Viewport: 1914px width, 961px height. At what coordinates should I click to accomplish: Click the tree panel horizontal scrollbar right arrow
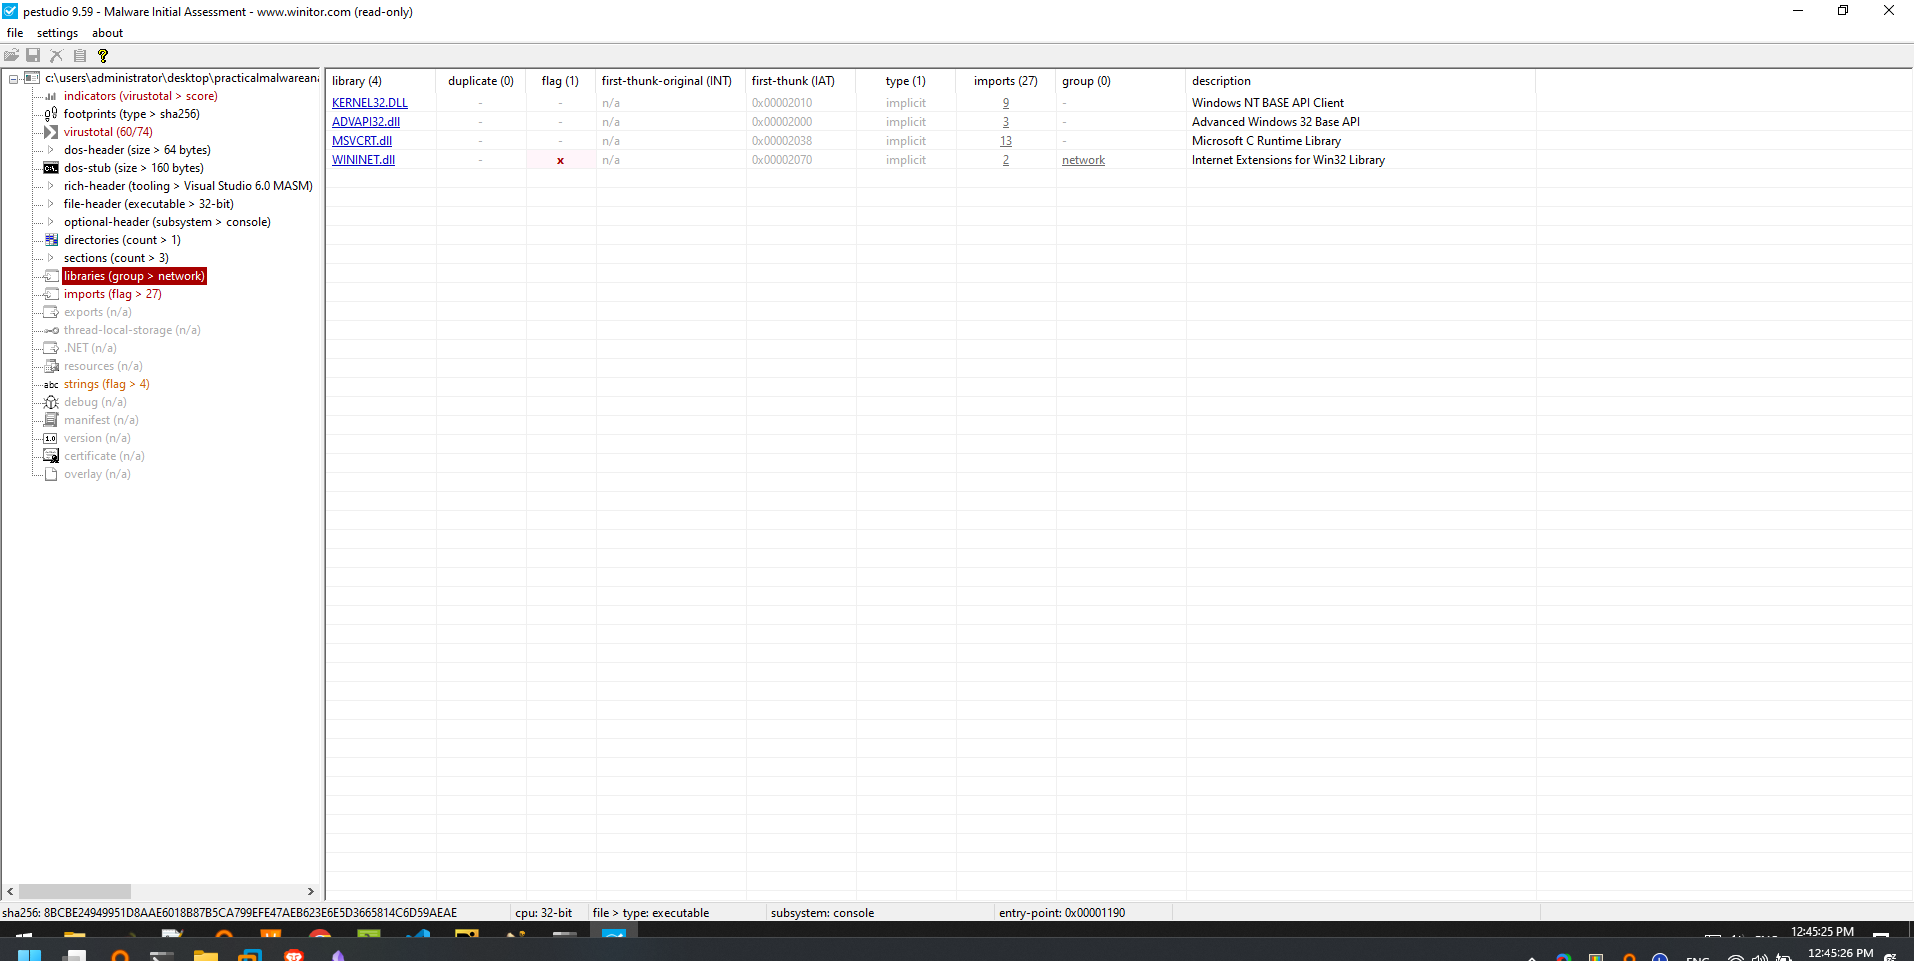(311, 891)
